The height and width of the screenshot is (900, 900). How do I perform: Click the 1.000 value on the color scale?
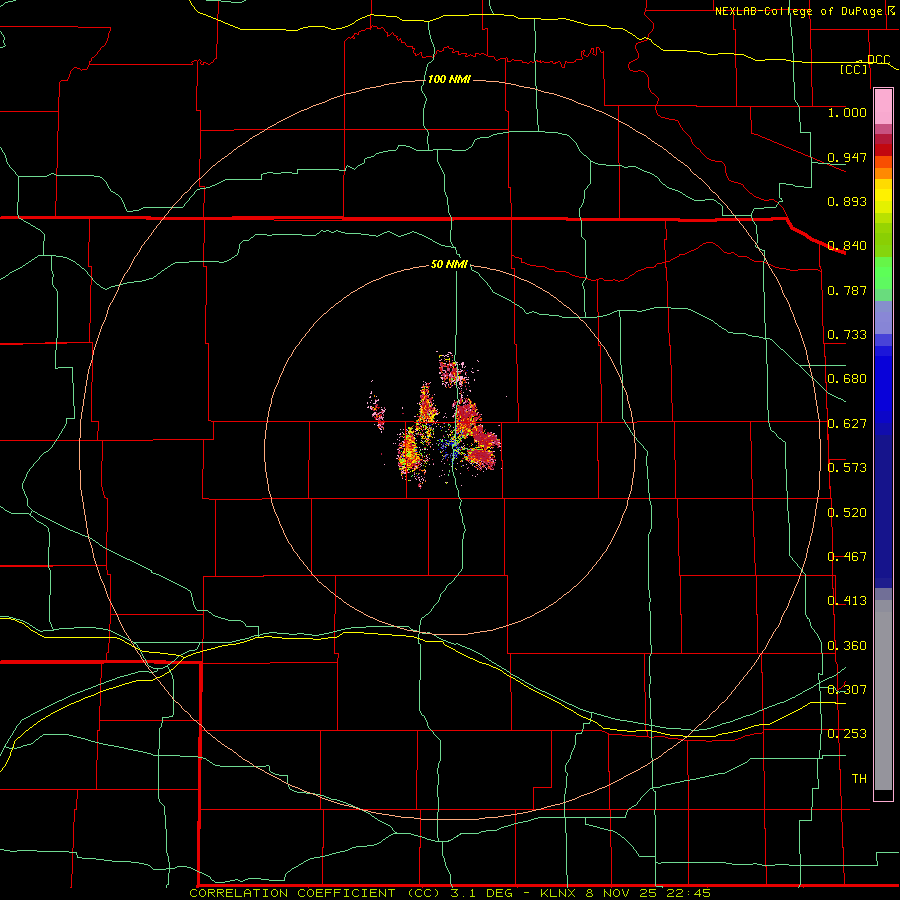[x=847, y=112]
